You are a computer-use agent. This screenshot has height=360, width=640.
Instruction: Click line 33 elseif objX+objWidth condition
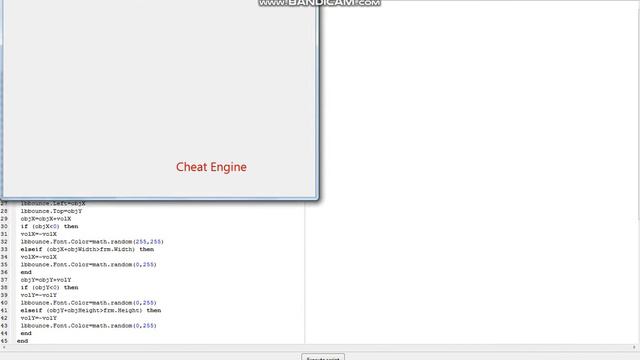[x=87, y=249]
